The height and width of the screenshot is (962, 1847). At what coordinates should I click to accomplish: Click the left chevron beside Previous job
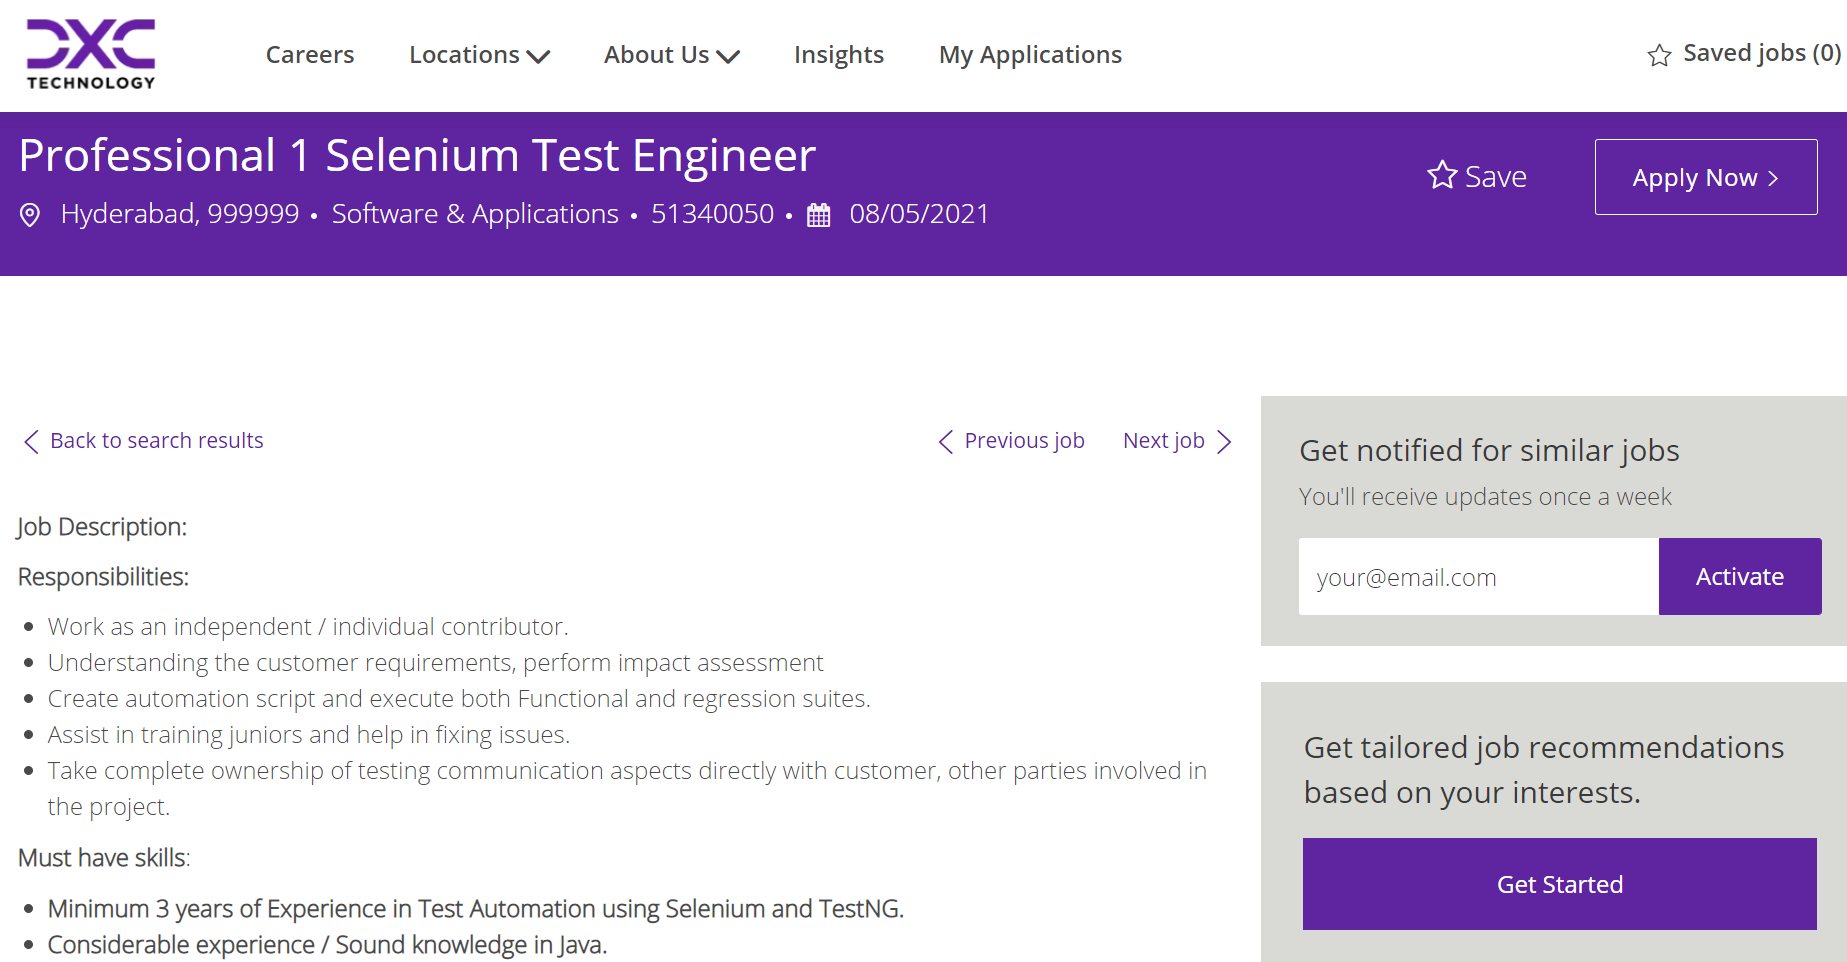[x=945, y=442]
